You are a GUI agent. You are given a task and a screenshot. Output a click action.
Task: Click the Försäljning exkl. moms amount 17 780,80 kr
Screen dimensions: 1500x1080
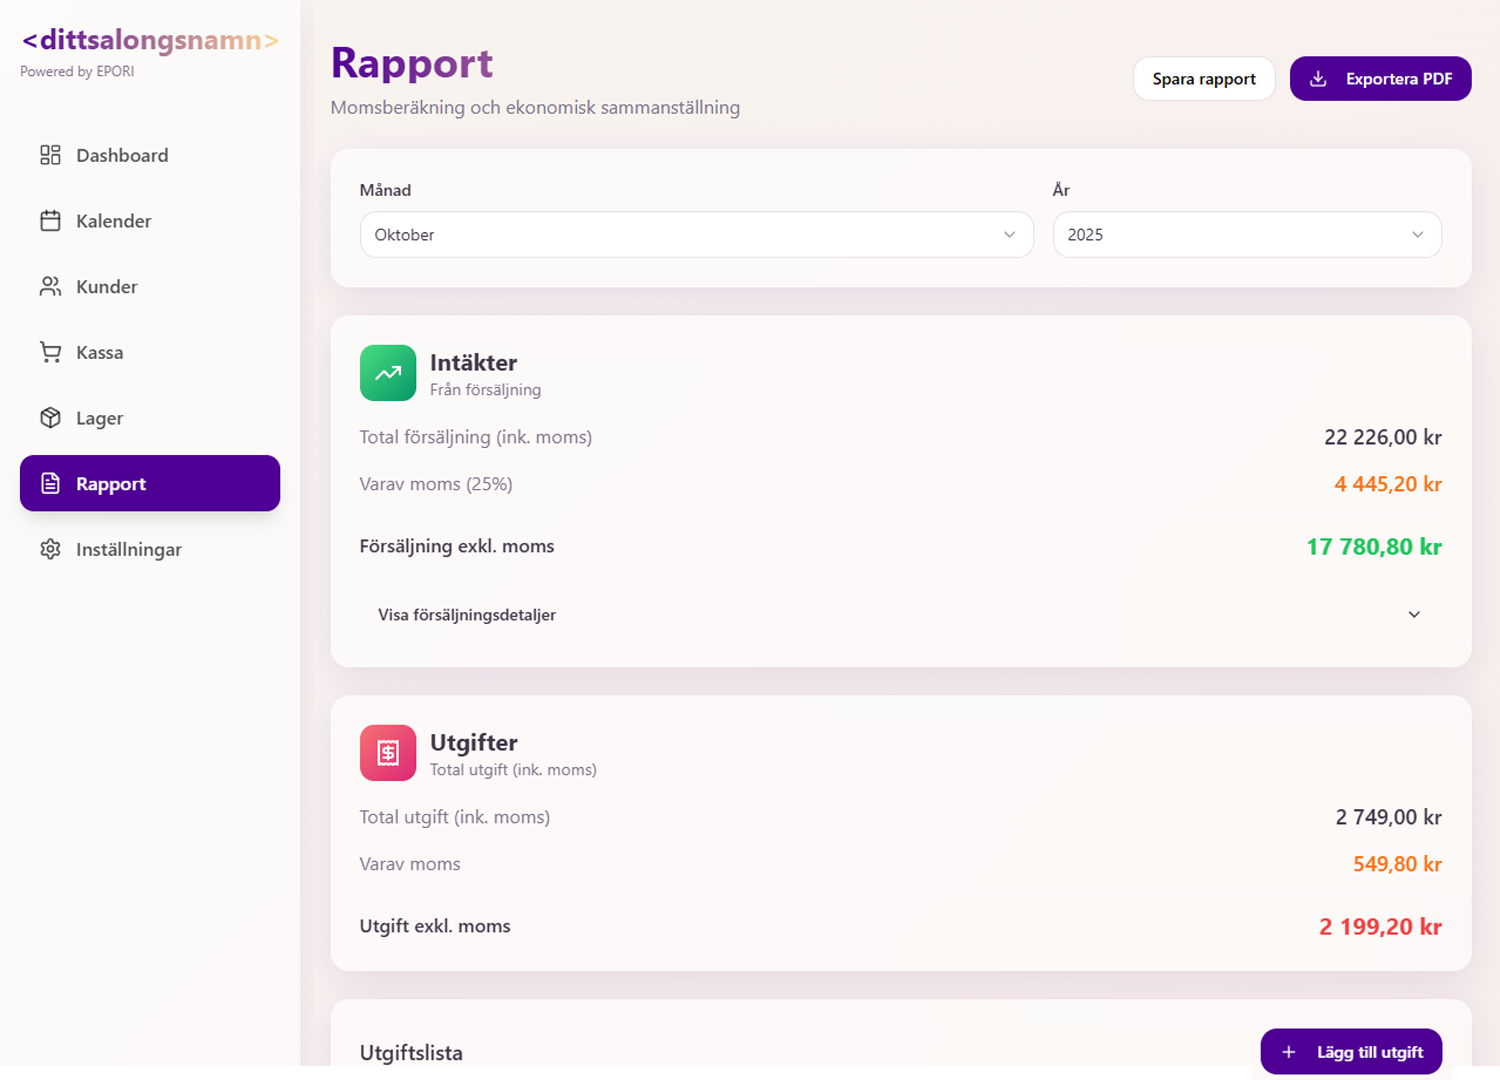point(1373,547)
